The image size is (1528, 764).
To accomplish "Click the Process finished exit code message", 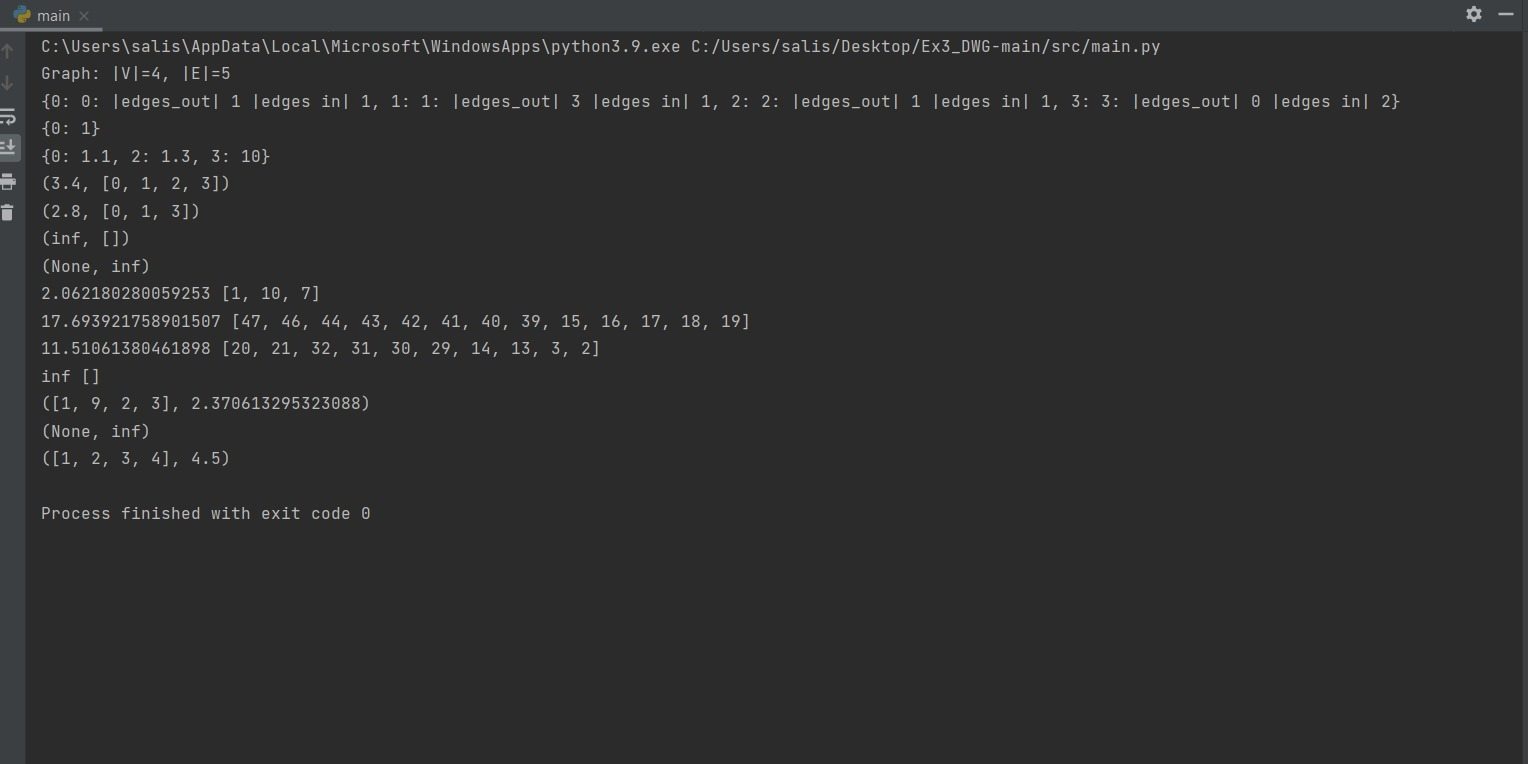I will point(205,513).
